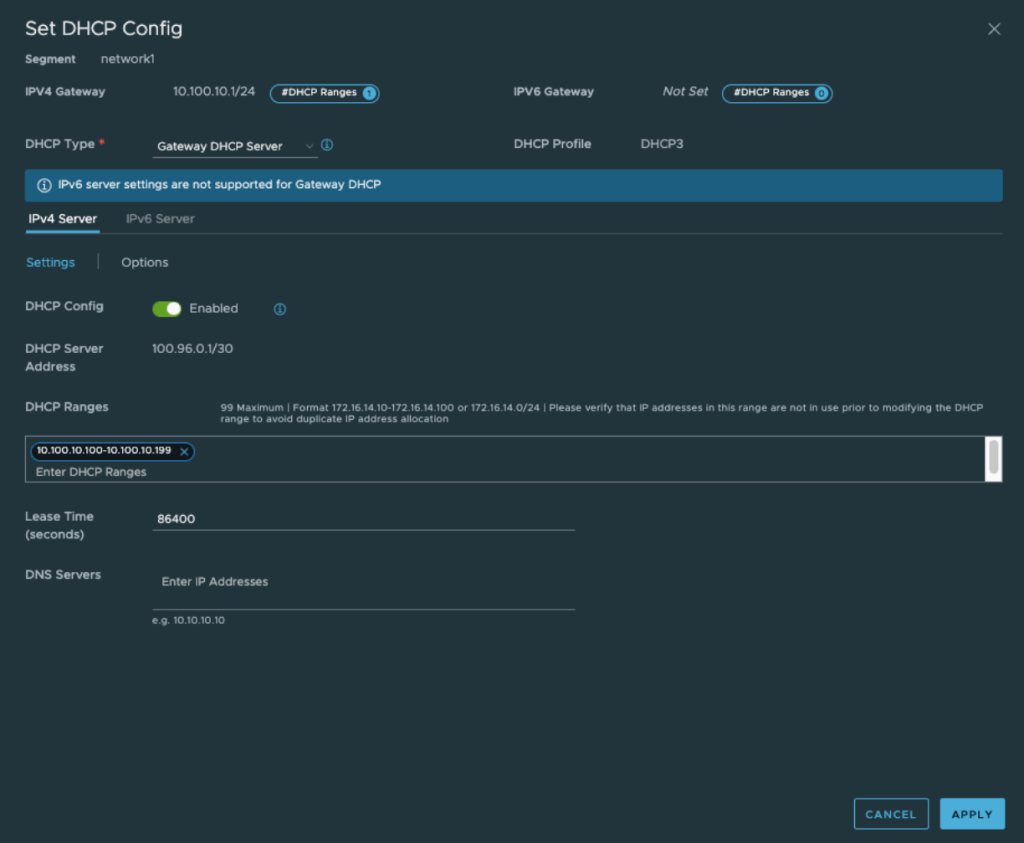The image size is (1024, 843).
Task: Click the Apply button
Action: pyautogui.click(x=971, y=814)
